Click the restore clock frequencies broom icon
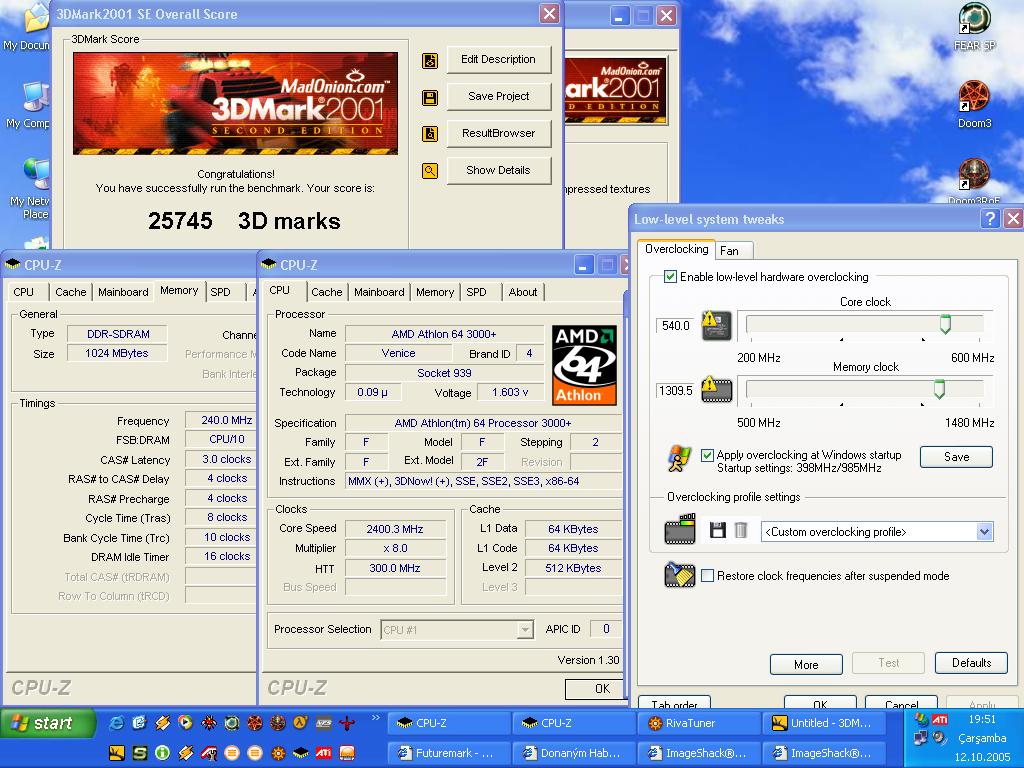The width and height of the screenshot is (1024, 768). click(x=680, y=575)
